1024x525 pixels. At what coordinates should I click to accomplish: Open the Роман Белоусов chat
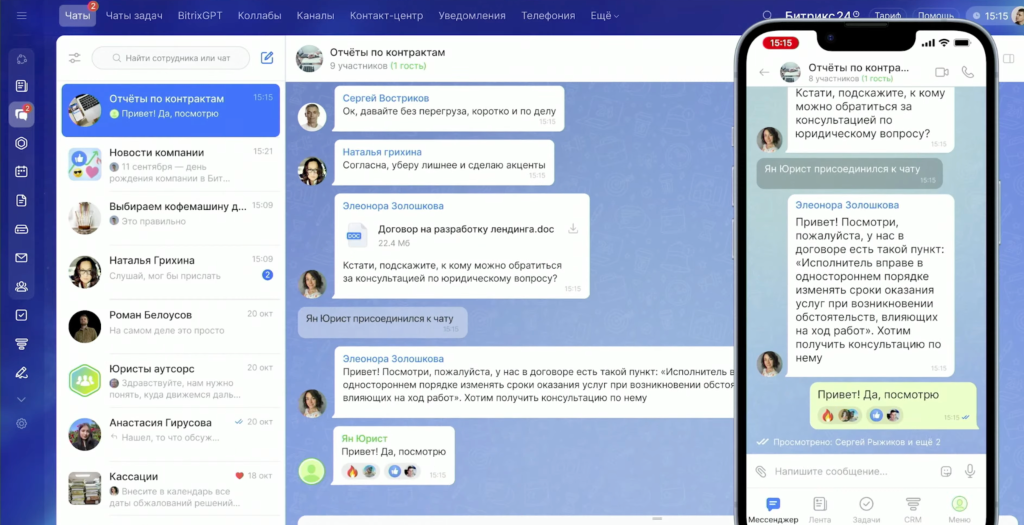pyautogui.click(x=170, y=326)
